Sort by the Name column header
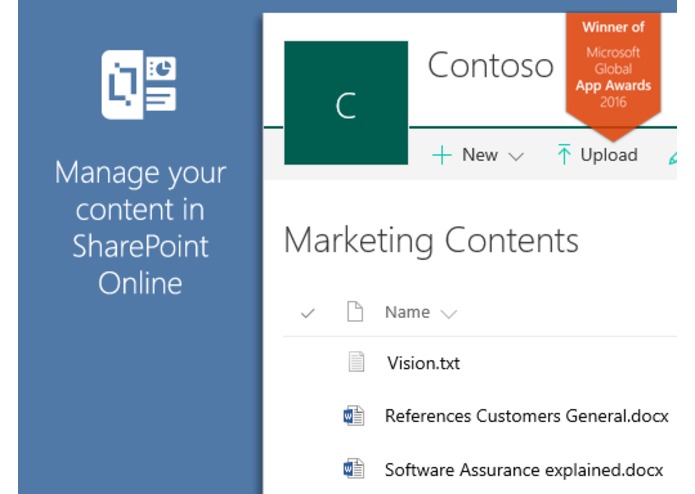The width and height of the screenshot is (695, 494). click(x=407, y=312)
